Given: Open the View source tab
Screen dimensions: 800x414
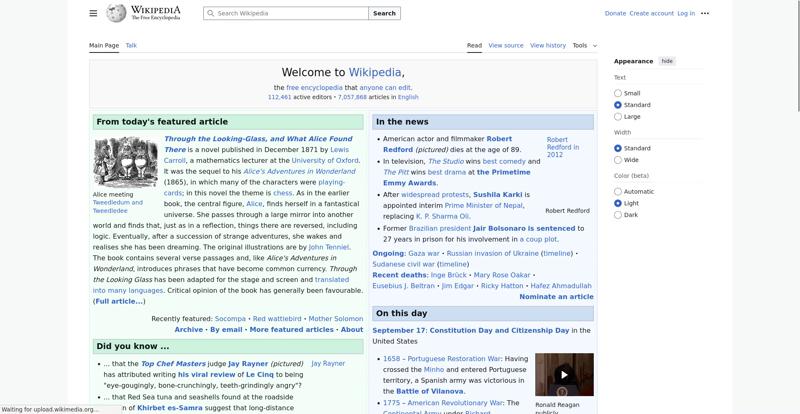Looking at the screenshot, I should (x=506, y=45).
